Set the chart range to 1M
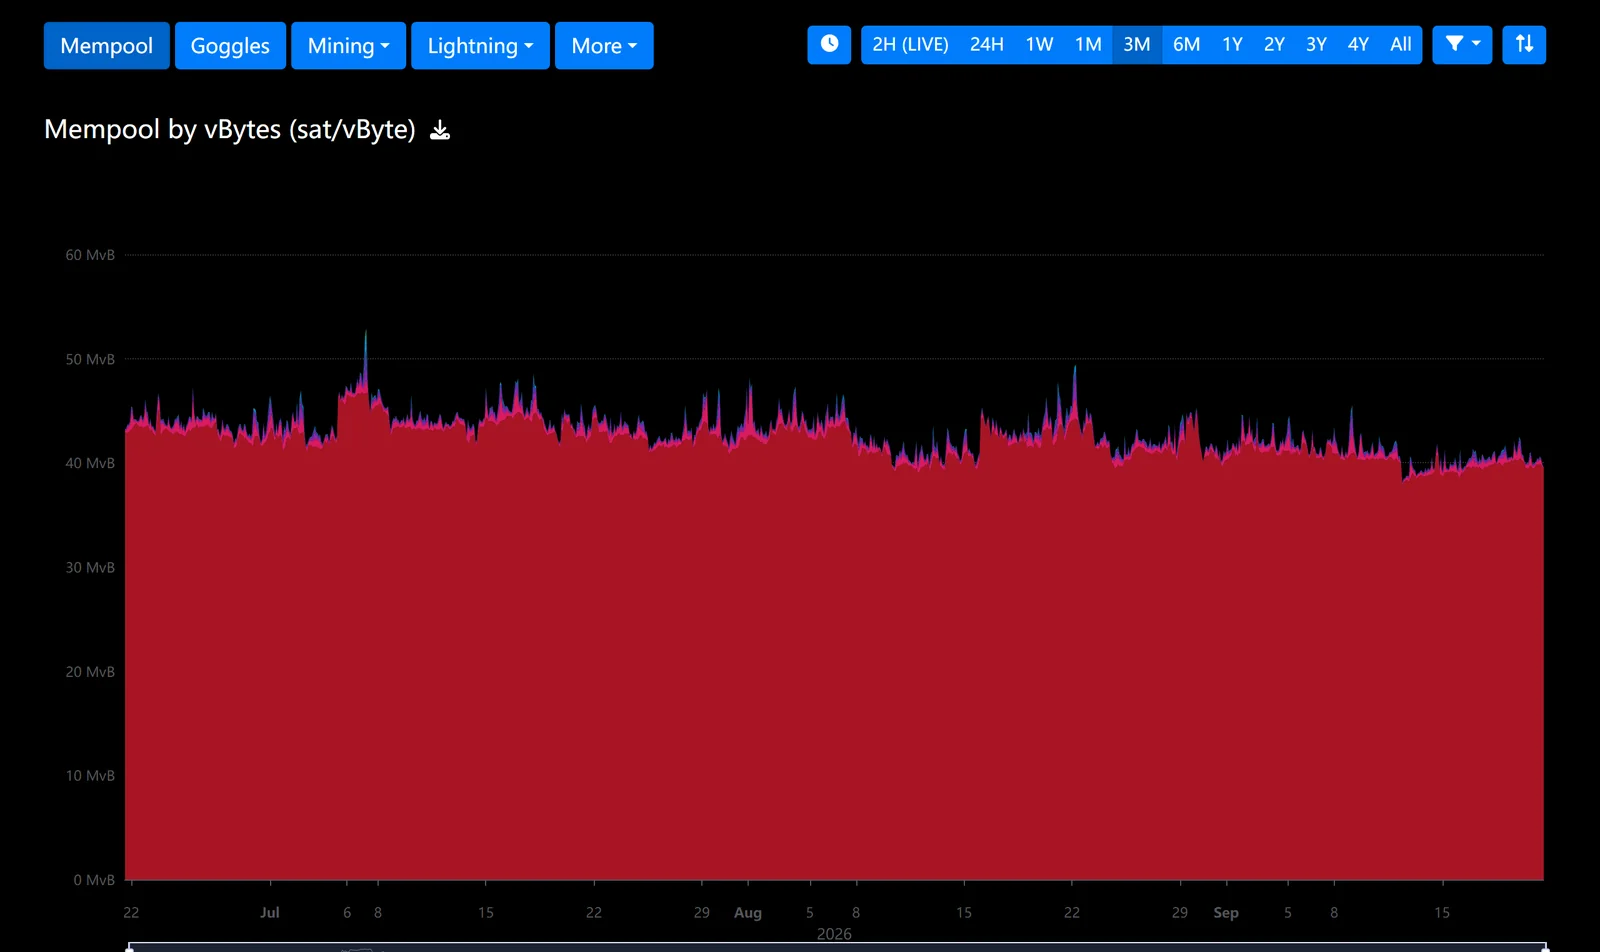Screen dimensions: 1600x952 [1088, 45]
